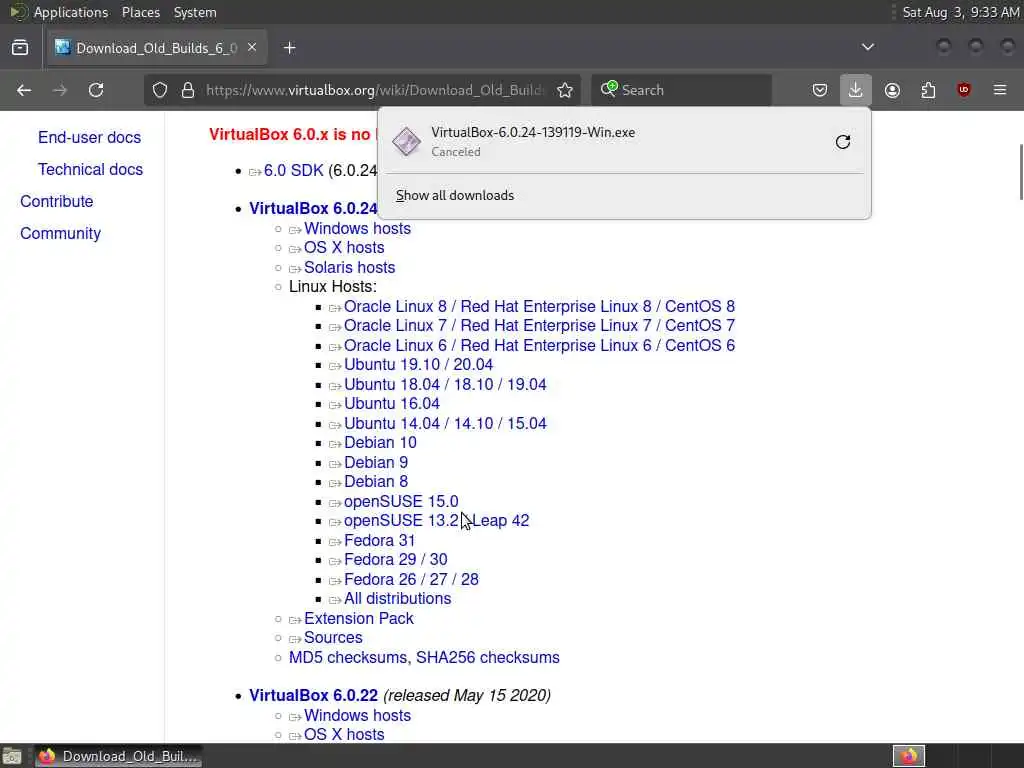The image size is (1024, 768).
Task: Click the All distributions link
Action: 398,598
